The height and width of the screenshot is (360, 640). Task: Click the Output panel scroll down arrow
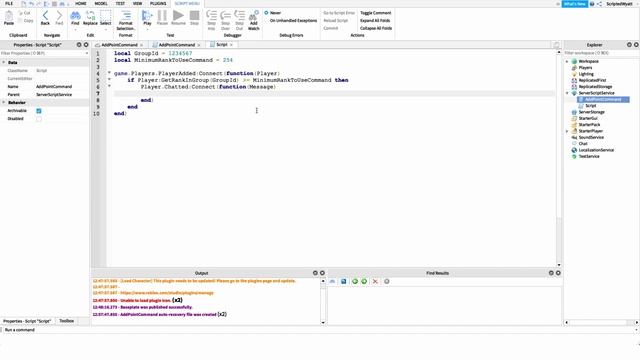coord(323,322)
